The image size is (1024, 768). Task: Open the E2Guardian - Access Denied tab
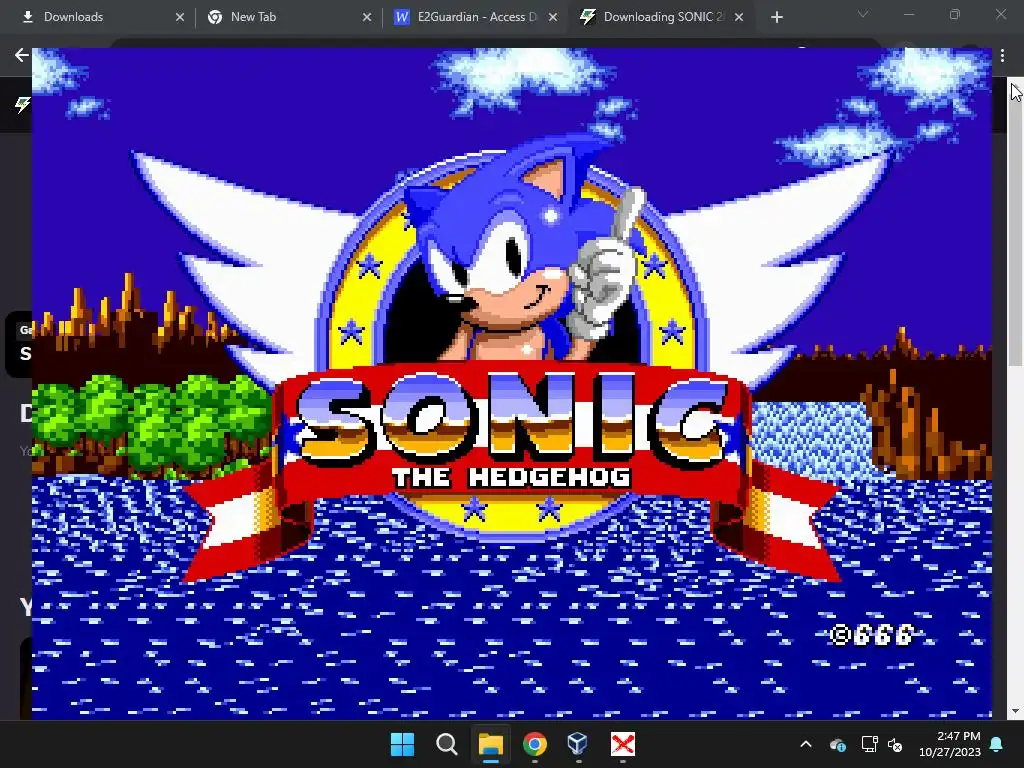pos(475,18)
